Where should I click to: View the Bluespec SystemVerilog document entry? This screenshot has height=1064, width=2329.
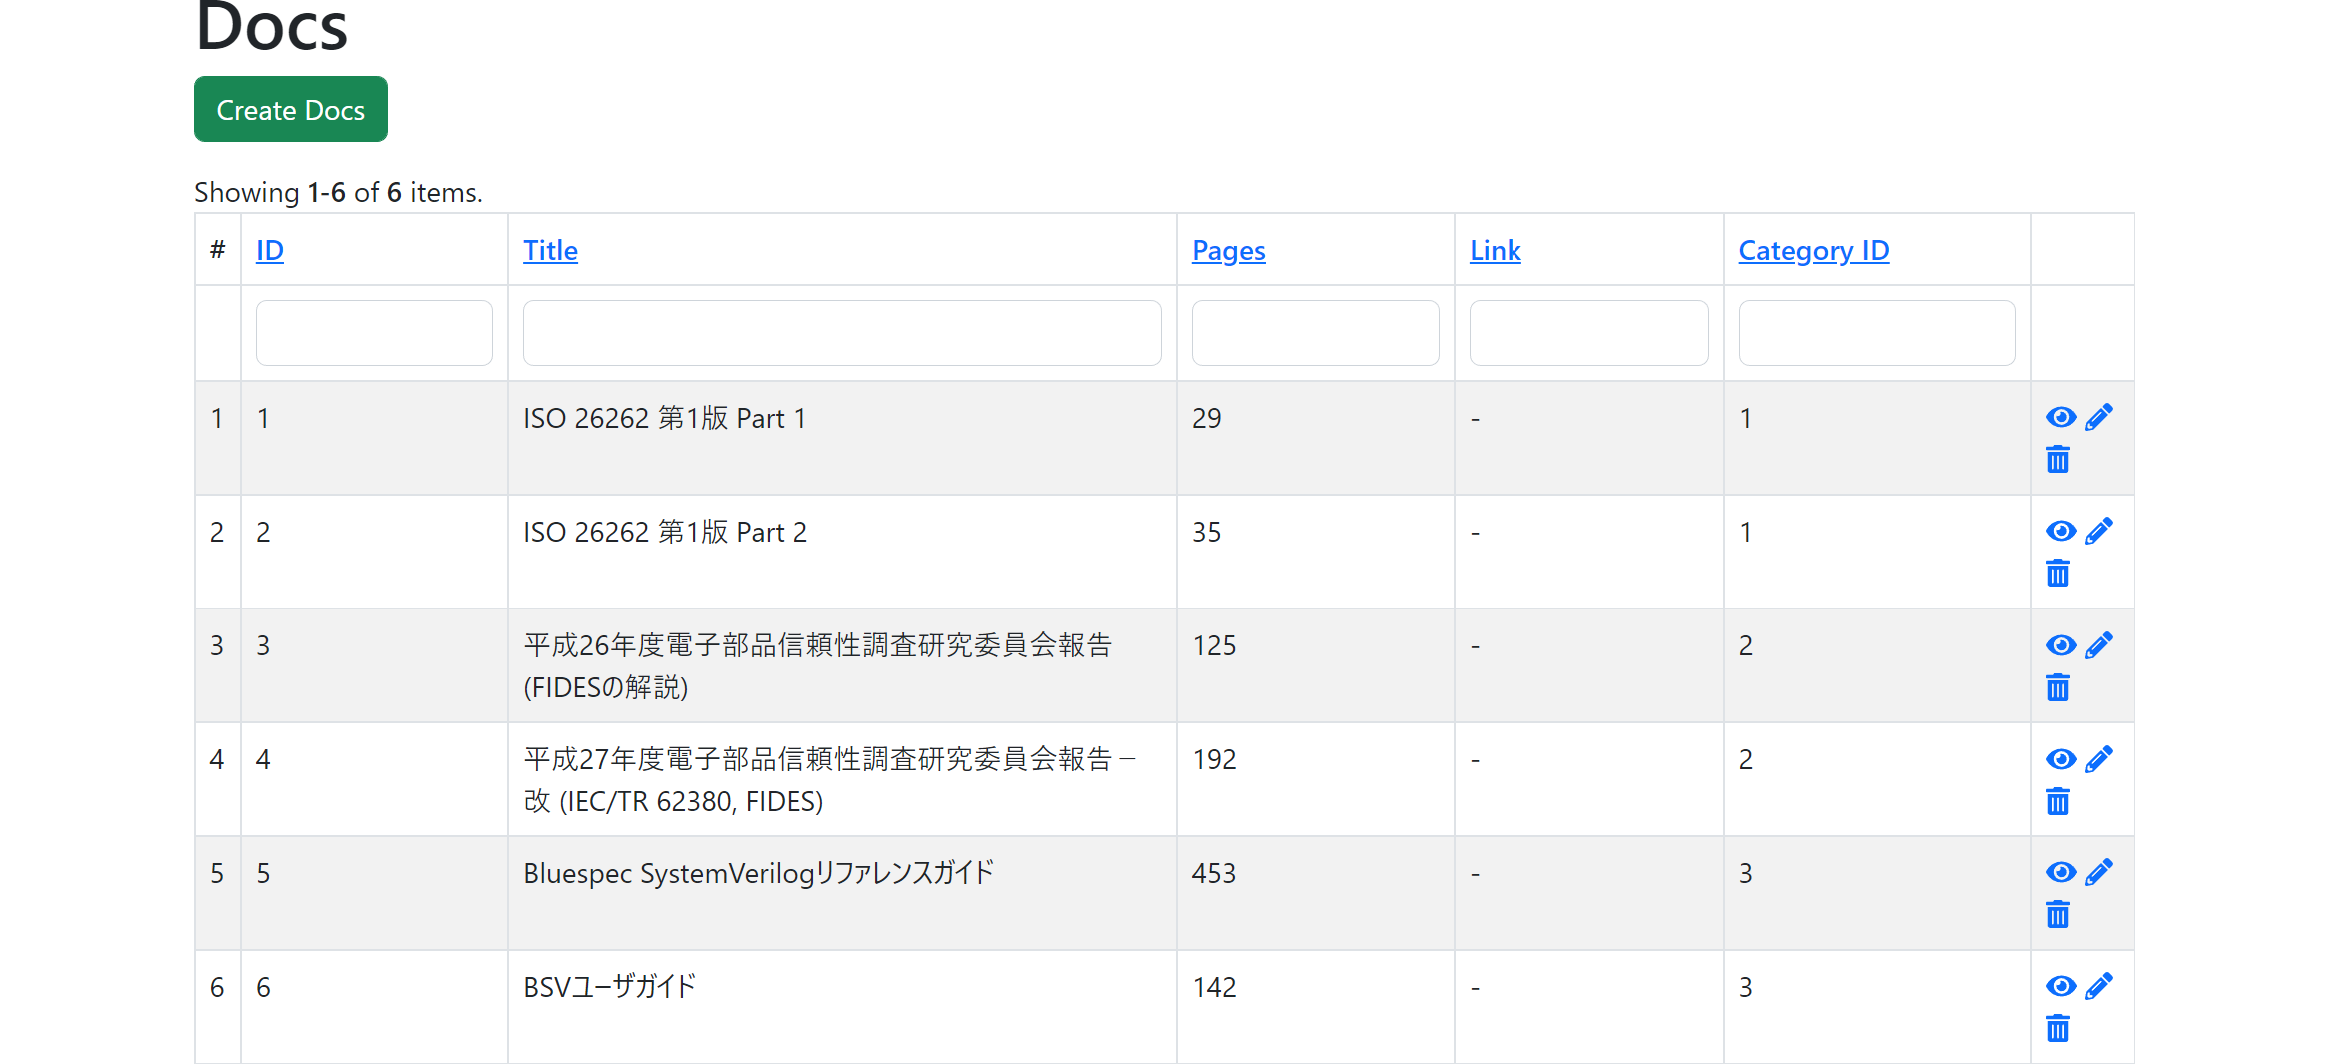click(x=2060, y=872)
